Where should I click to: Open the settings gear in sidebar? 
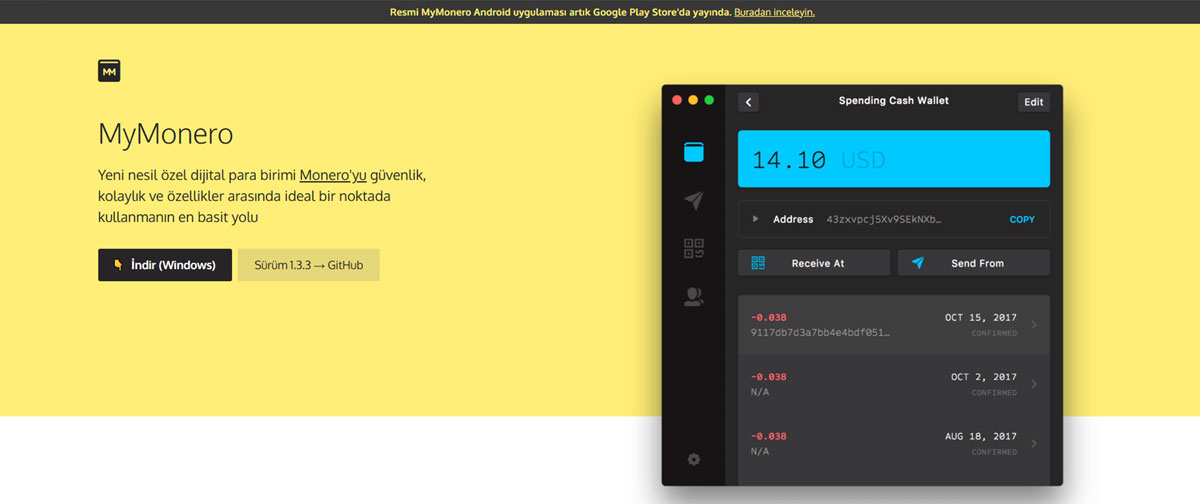pos(693,459)
